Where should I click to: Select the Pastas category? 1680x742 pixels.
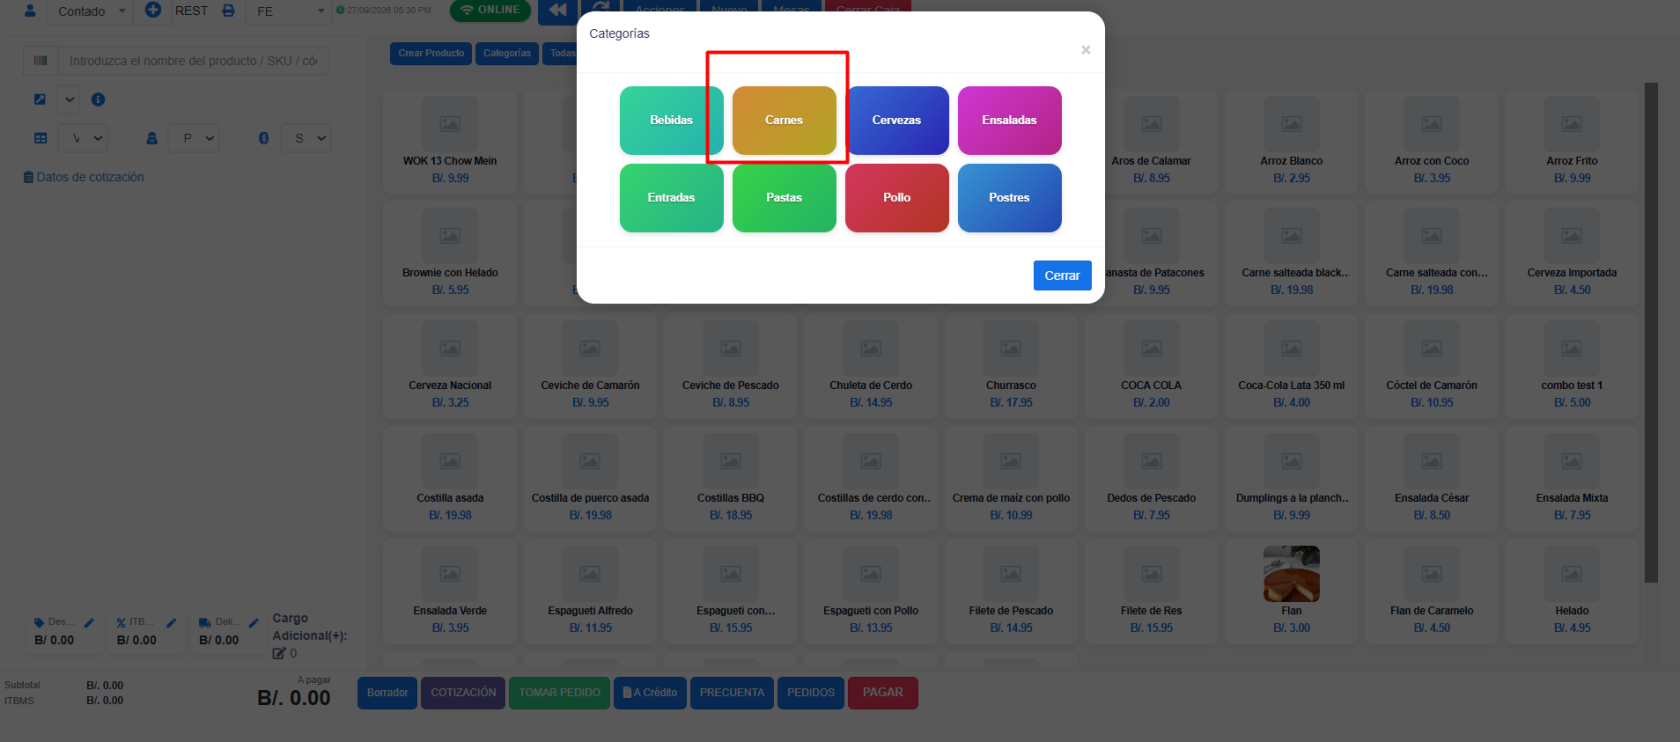(x=784, y=198)
